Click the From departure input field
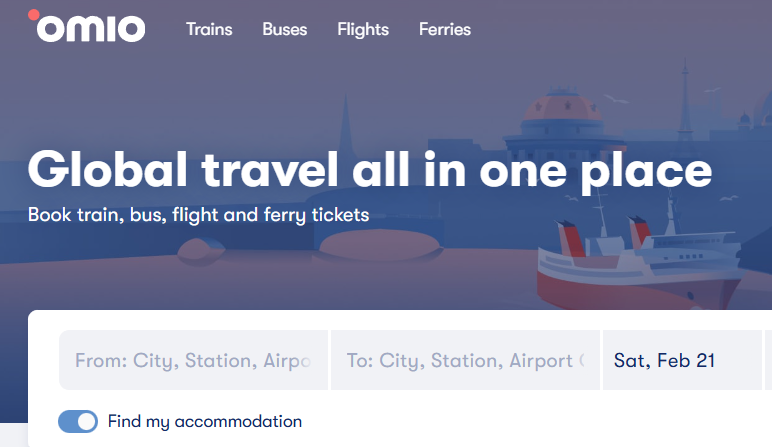This screenshot has width=772, height=447. pyautogui.click(x=194, y=360)
